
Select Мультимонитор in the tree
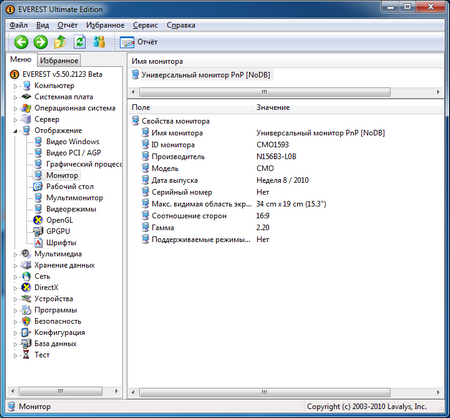(74, 198)
